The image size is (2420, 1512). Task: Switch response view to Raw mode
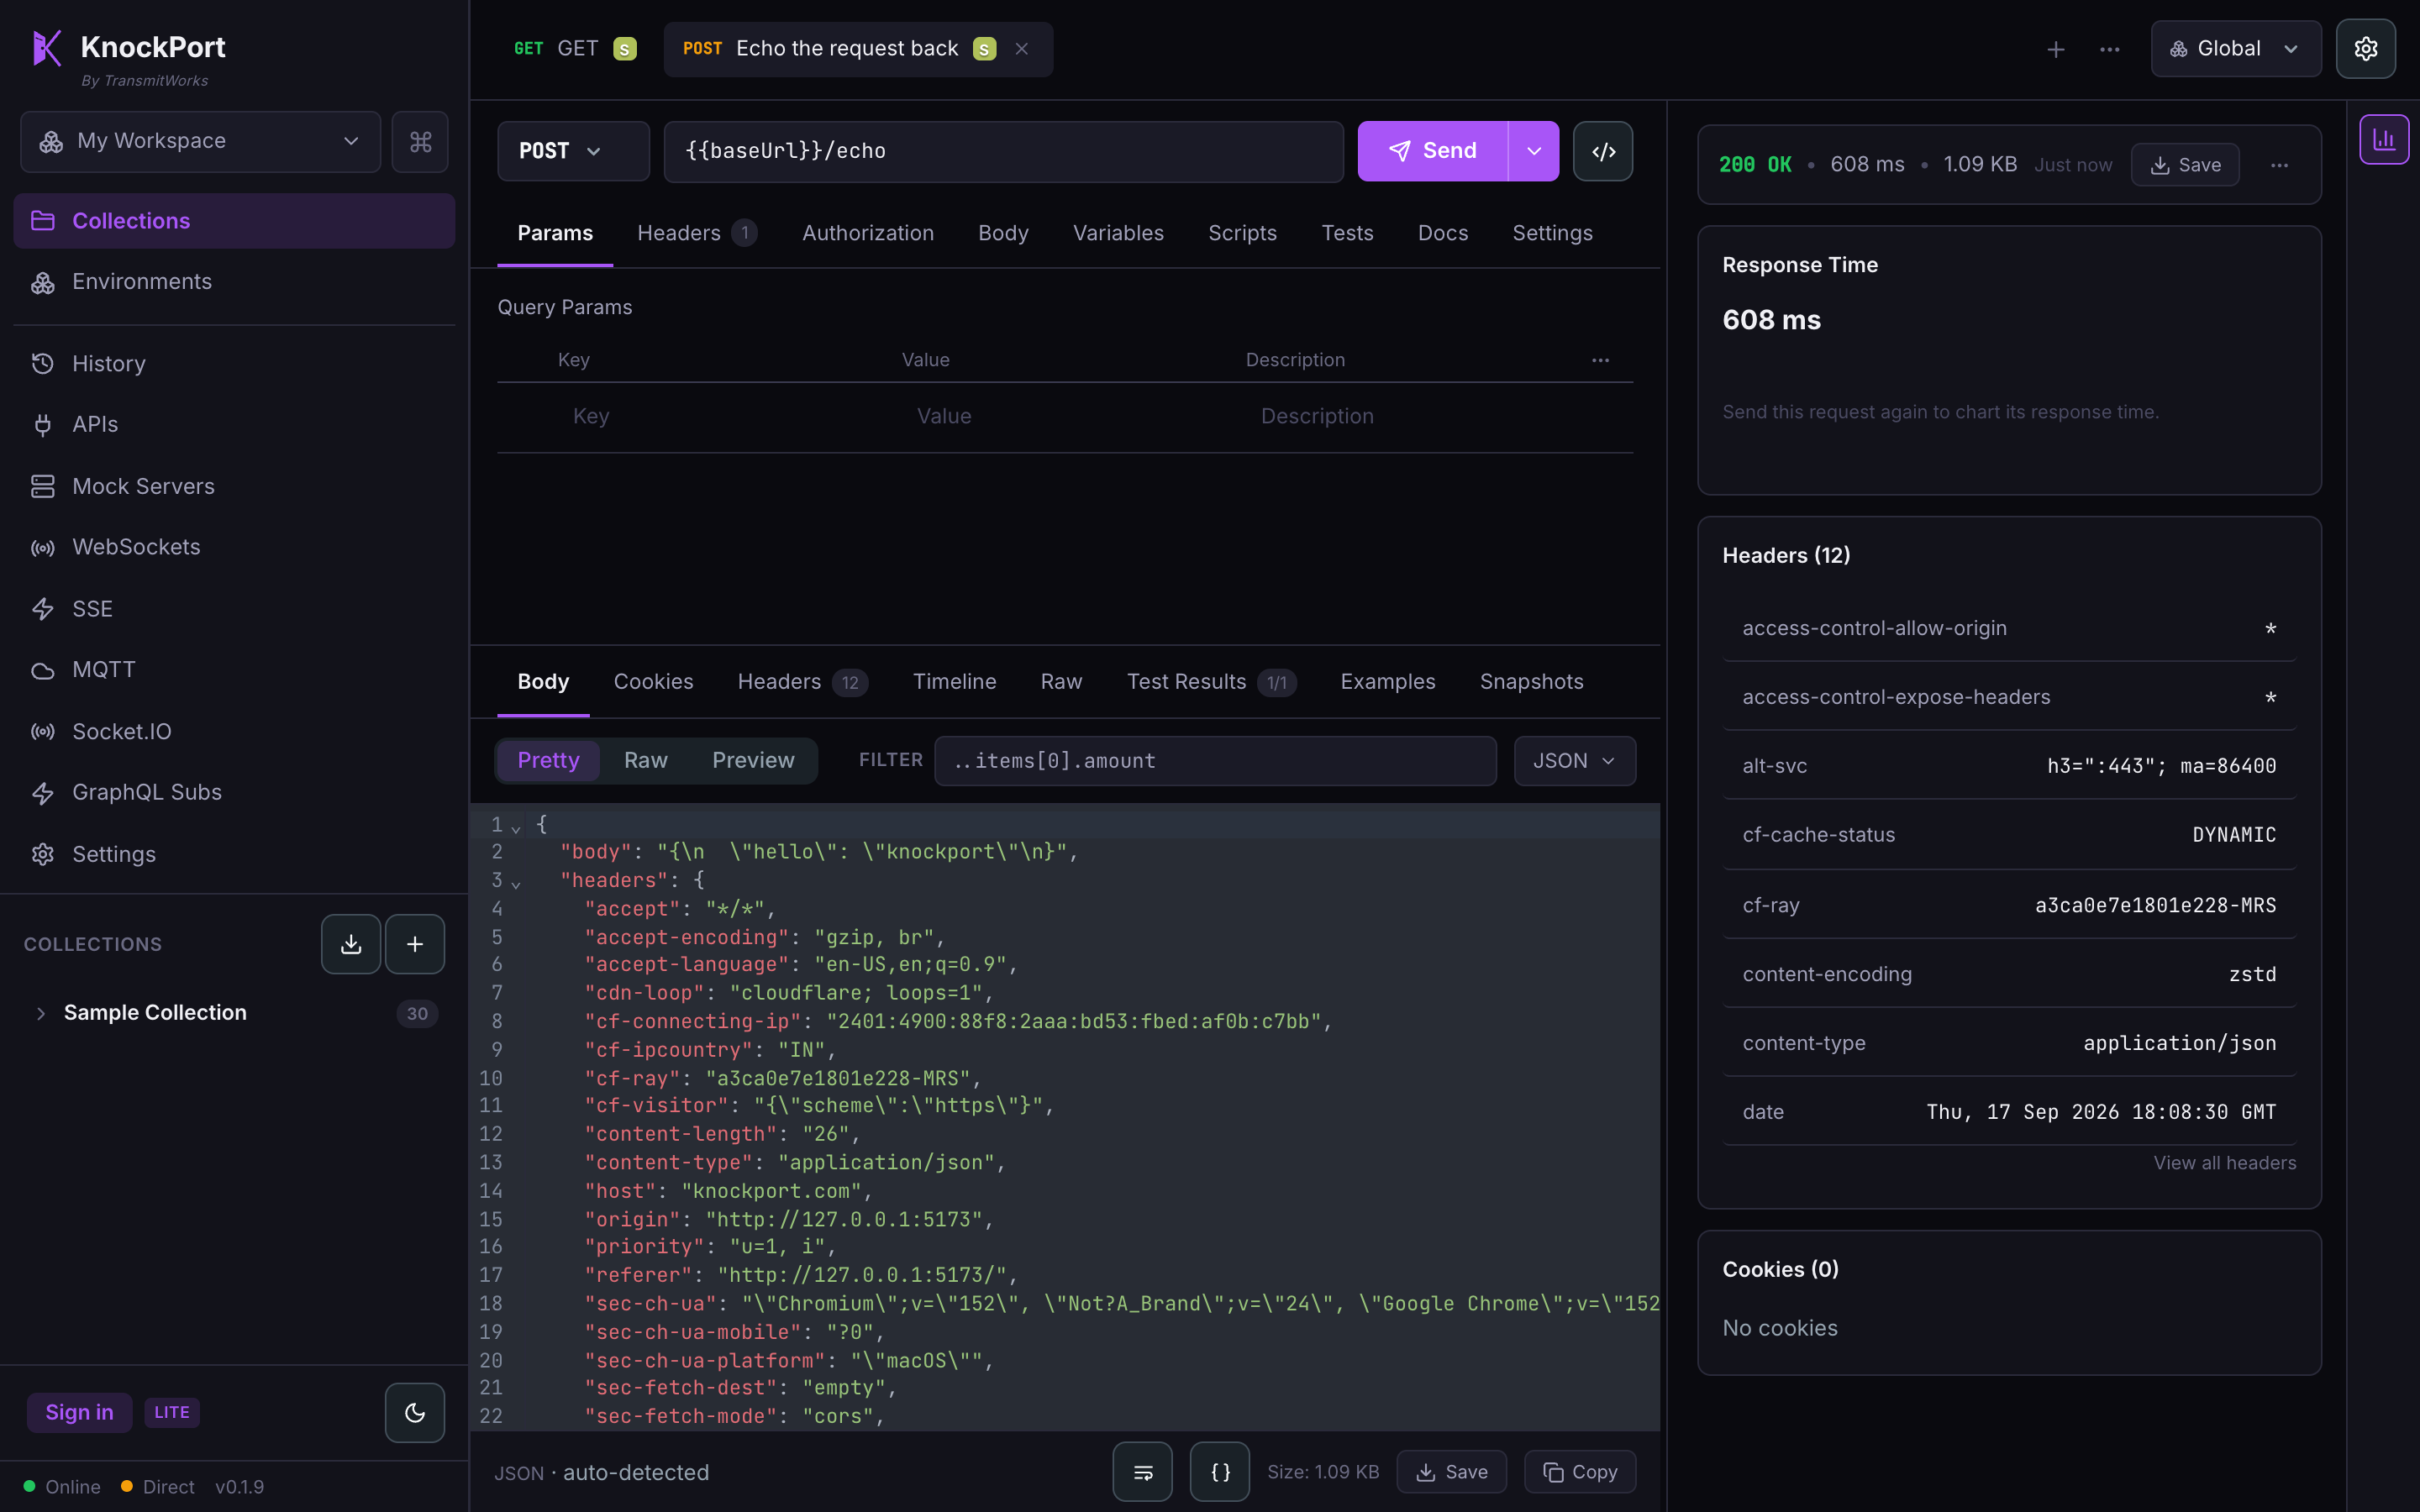(645, 760)
